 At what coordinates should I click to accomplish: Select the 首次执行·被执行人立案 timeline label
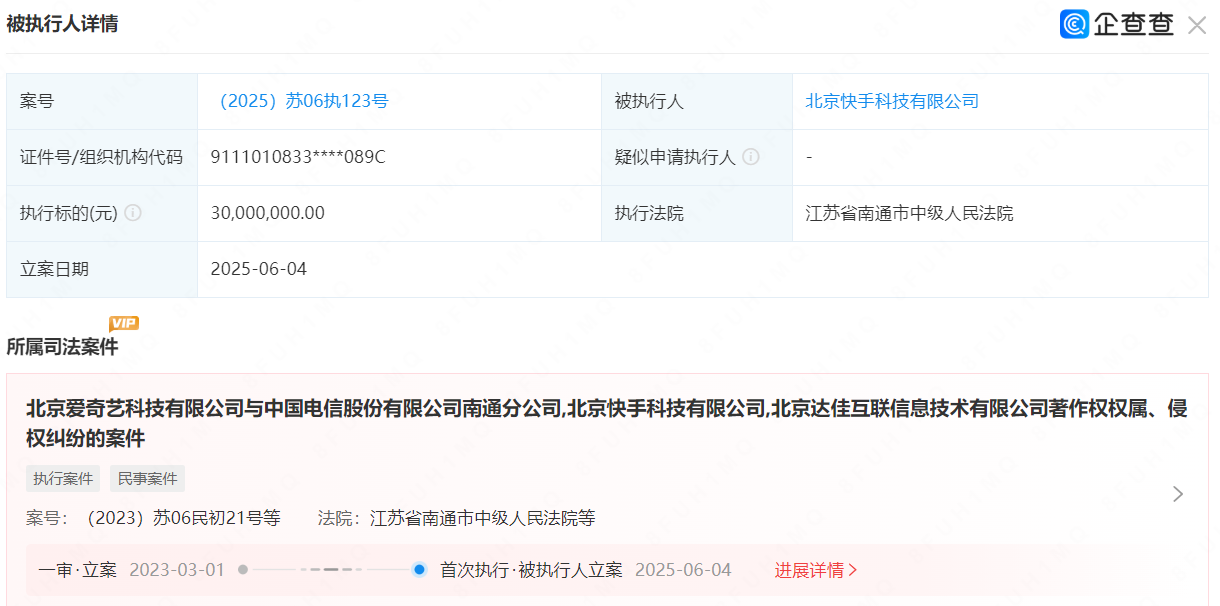tap(531, 570)
